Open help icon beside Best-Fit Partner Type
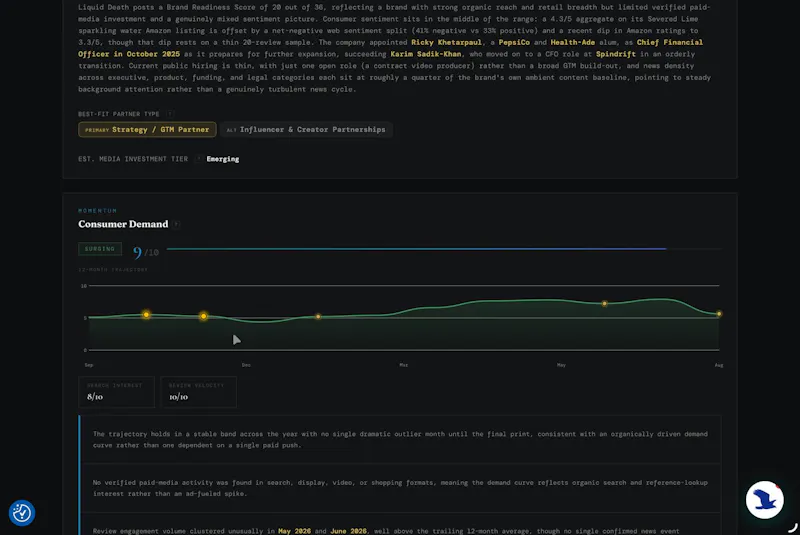The width and height of the screenshot is (800, 535). tap(170, 114)
